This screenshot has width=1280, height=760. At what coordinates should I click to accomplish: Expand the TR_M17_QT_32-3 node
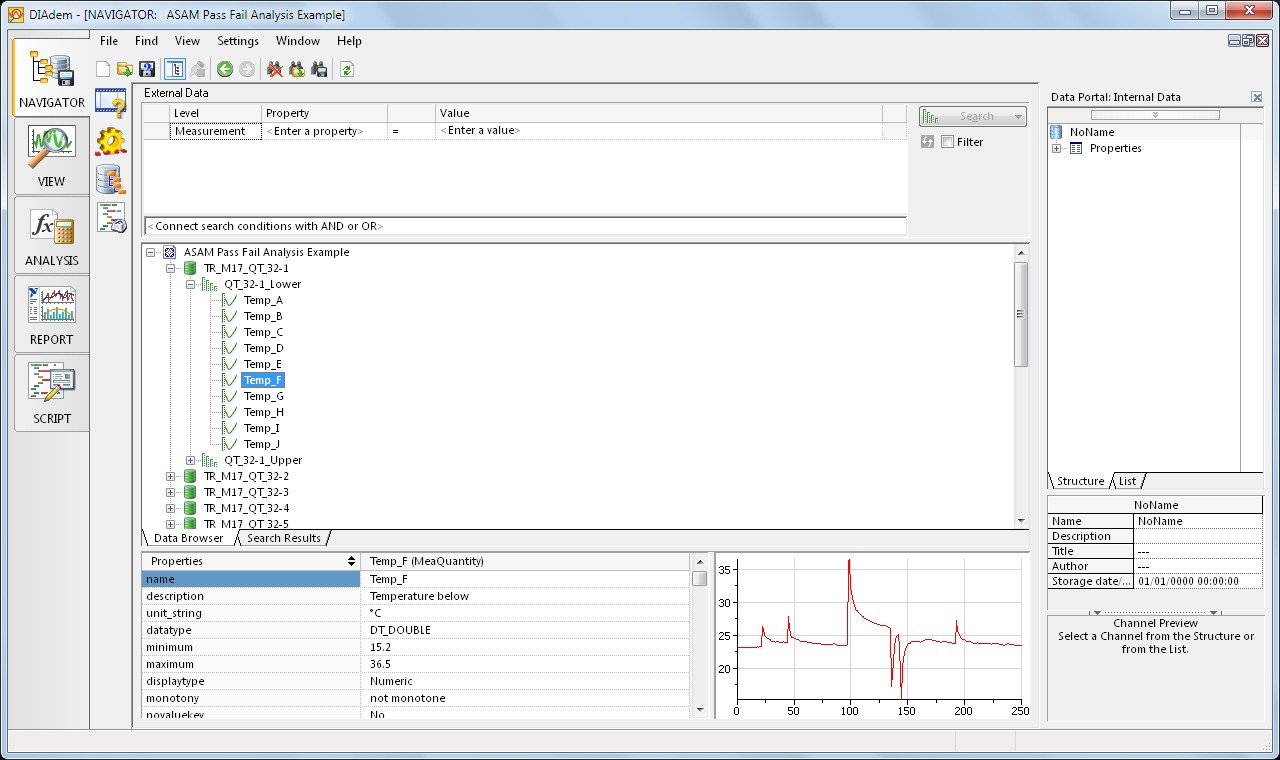coord(170,492)
